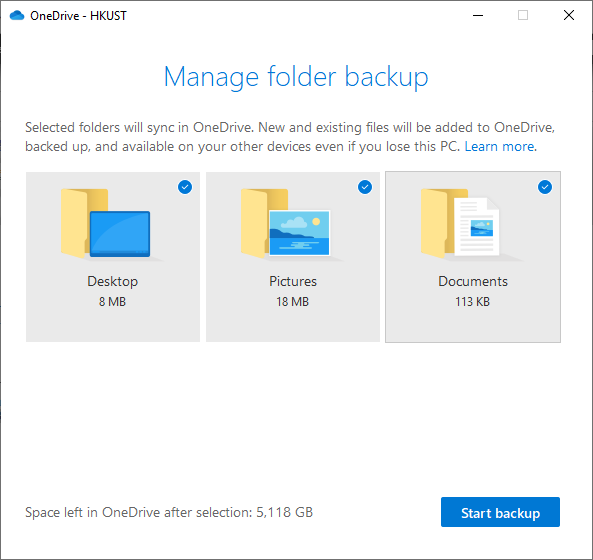Click the Documents folder name label

click(x=473, y=281)
